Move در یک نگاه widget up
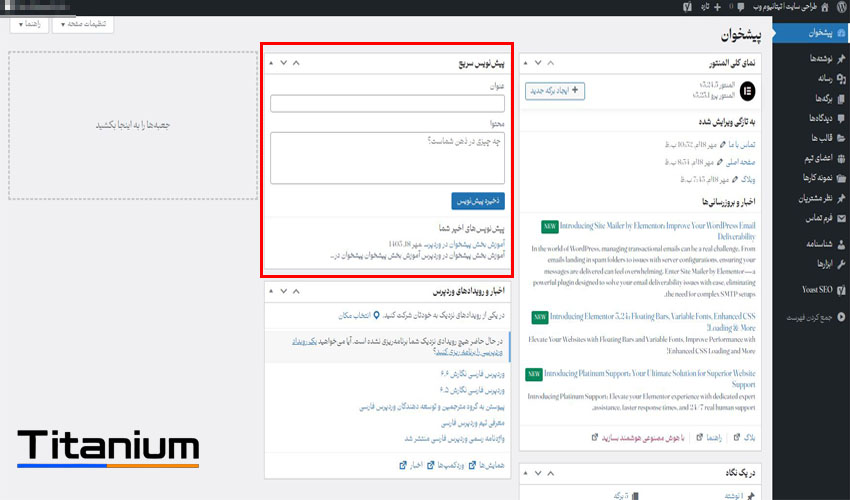Image resolution: width=850 pixels, height=500 pixels. [x=551, y=473]
